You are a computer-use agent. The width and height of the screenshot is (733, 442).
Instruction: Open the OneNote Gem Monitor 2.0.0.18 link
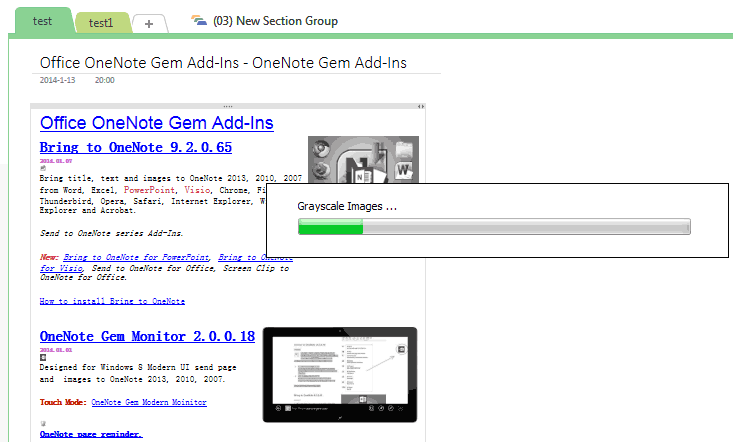click(147, 336)
